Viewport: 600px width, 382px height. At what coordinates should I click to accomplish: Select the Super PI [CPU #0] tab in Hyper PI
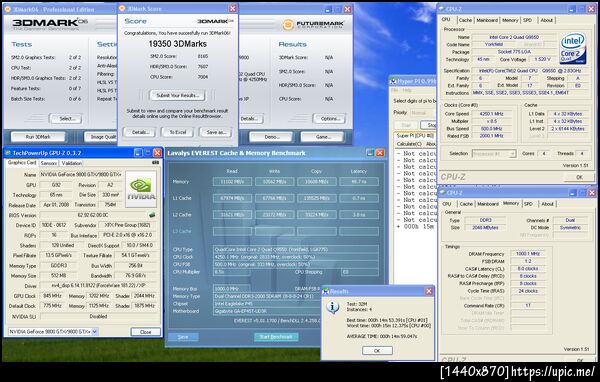[x=415, y=135]
